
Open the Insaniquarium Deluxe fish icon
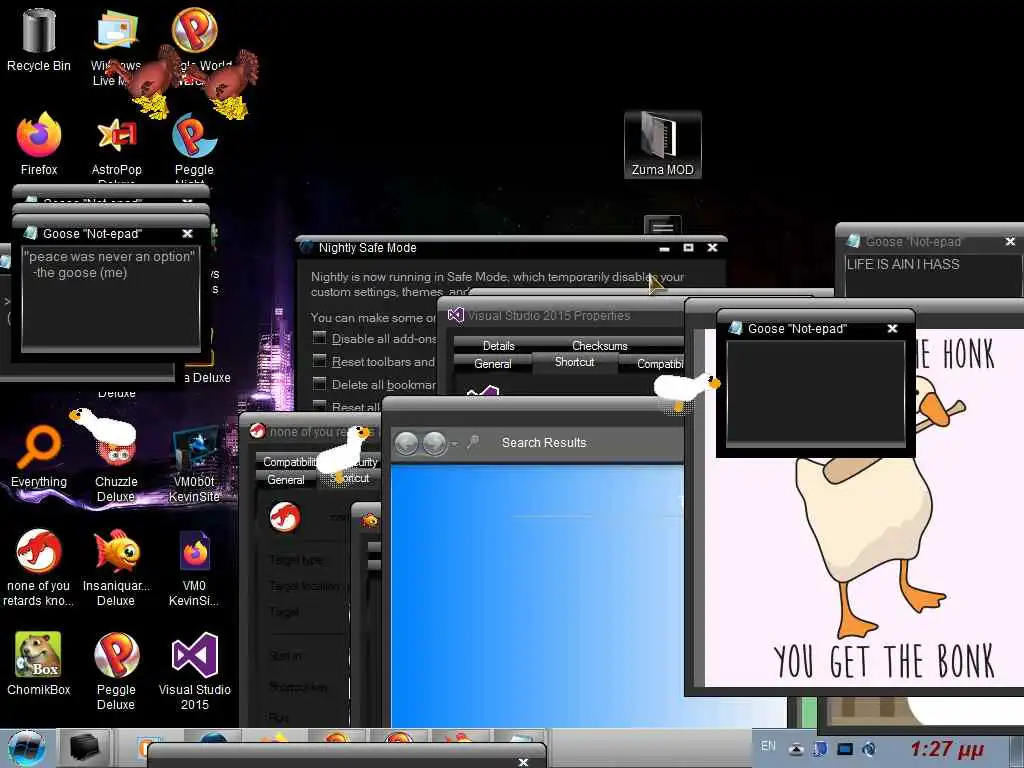pos(116,567)
